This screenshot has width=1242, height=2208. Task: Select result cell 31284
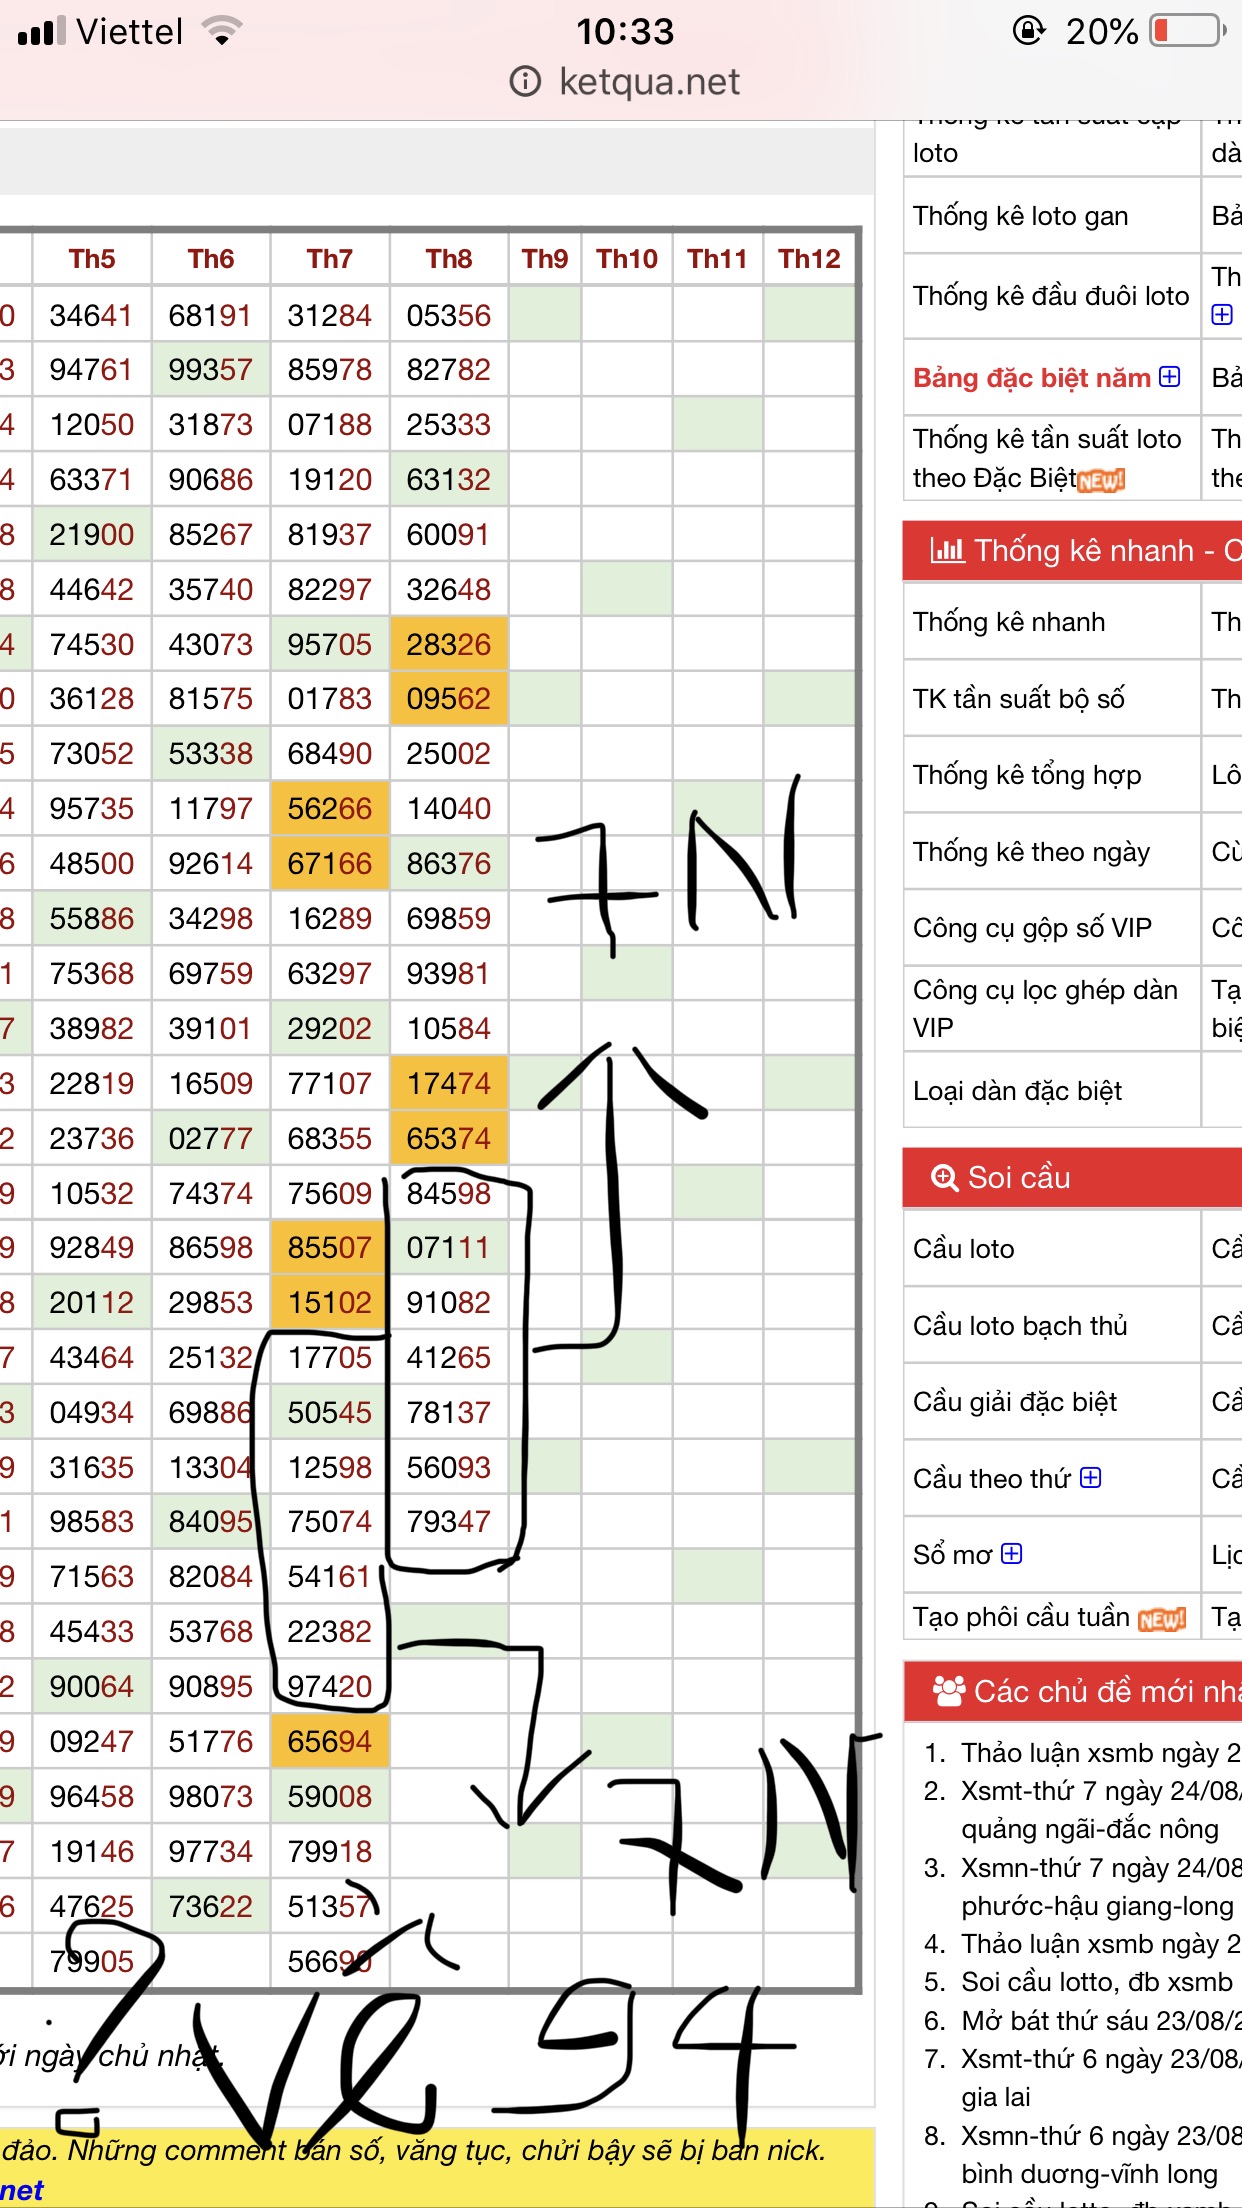[x=330, y=315]
